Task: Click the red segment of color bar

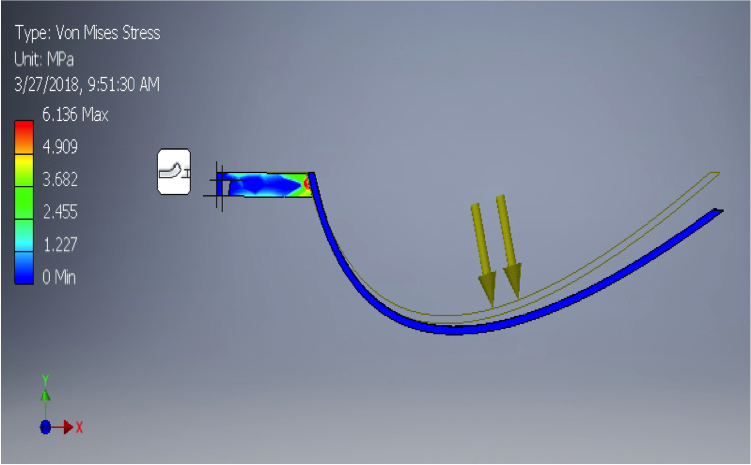Action: pyautogui.click(x=22, y=131)
